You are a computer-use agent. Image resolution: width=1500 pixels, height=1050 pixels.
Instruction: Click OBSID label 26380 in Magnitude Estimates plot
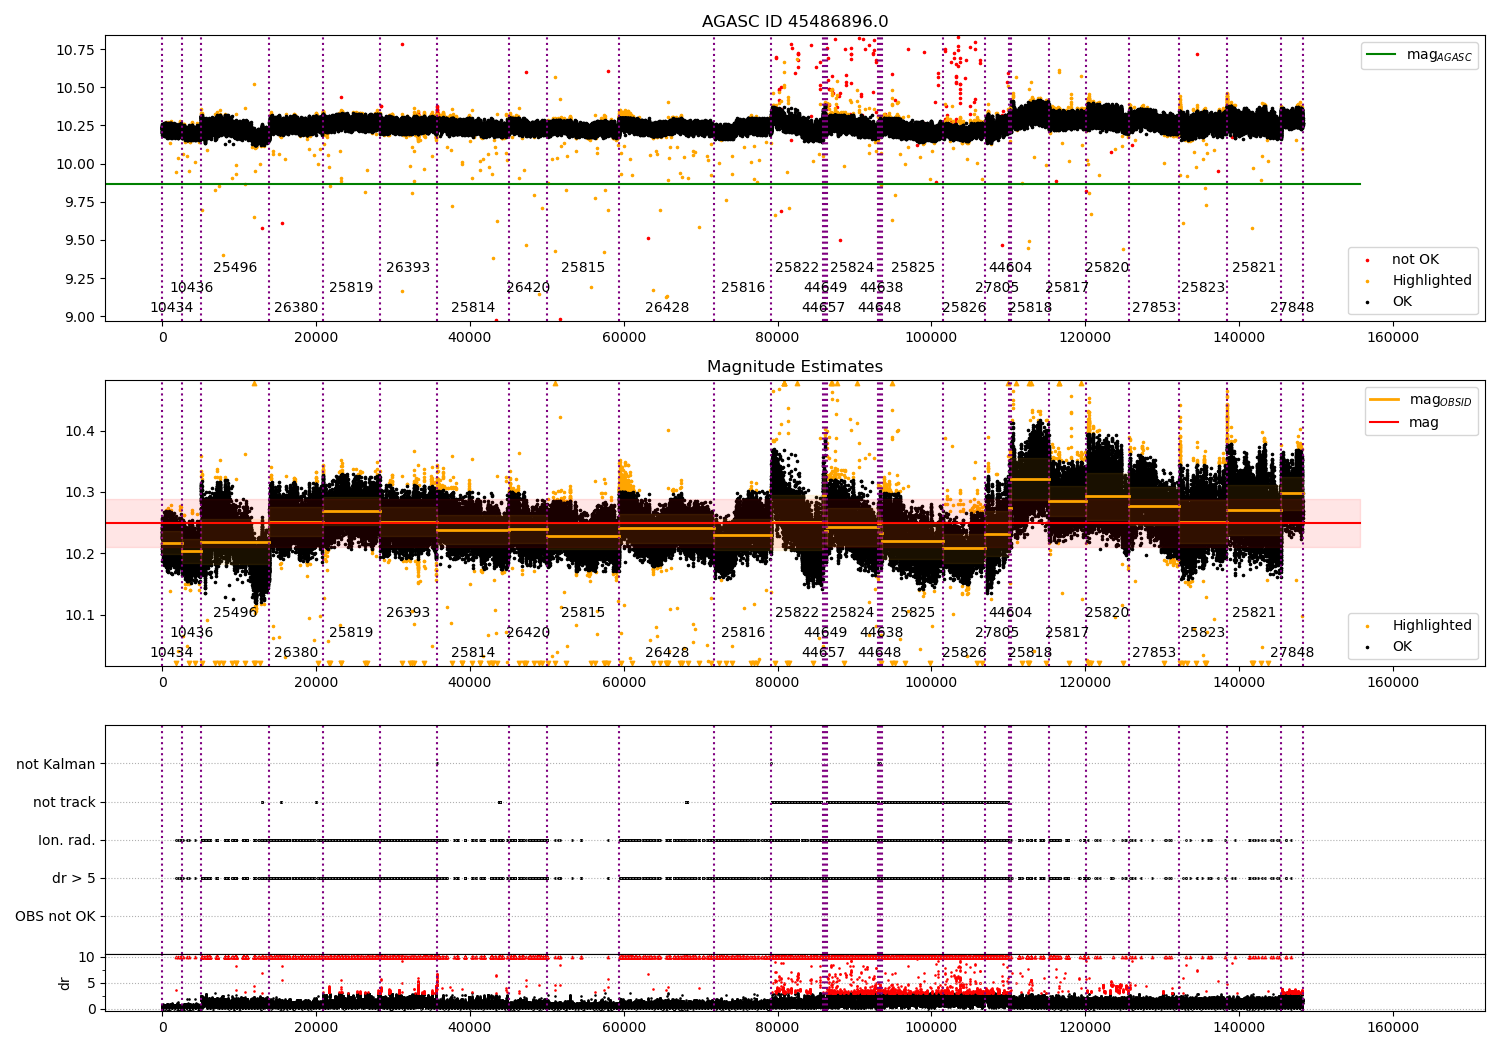[296, 653]
